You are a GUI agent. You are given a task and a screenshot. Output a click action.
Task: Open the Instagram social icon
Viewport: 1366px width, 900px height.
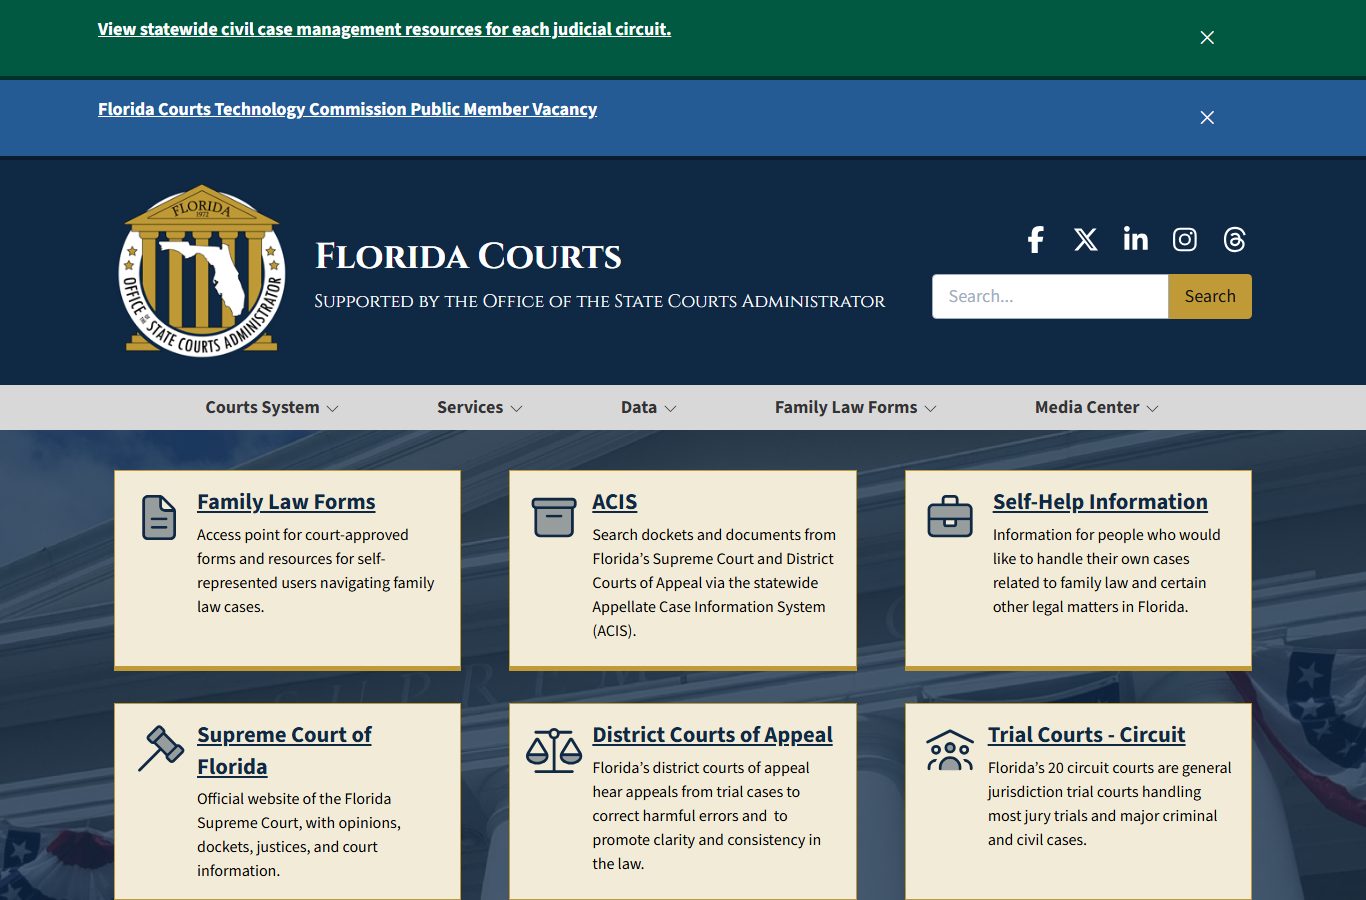(x=1185, y=239)
